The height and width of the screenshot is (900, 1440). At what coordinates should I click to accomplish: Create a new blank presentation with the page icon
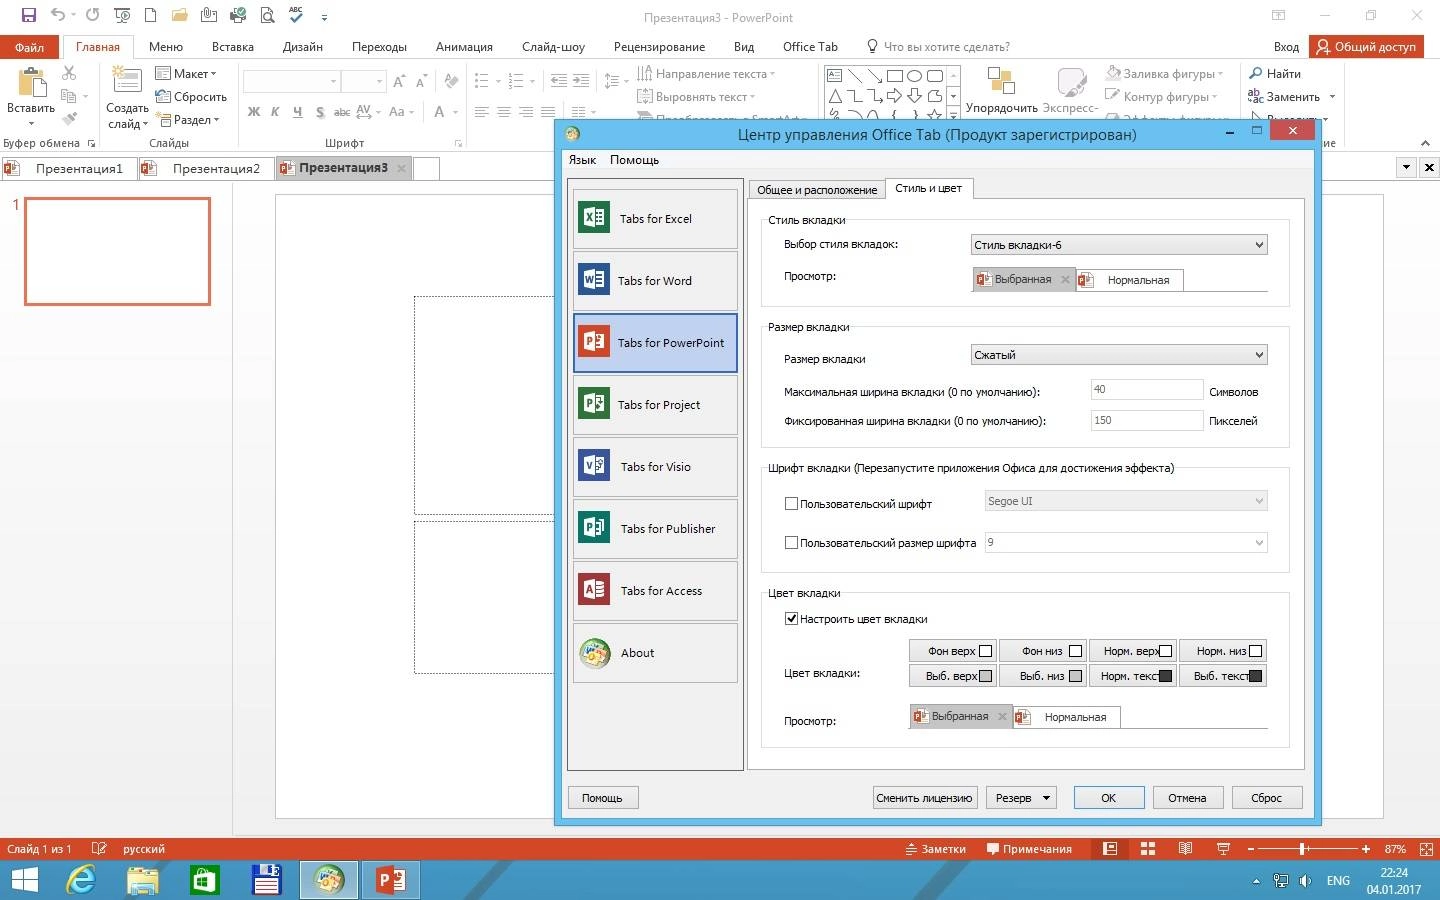point(151,15)
